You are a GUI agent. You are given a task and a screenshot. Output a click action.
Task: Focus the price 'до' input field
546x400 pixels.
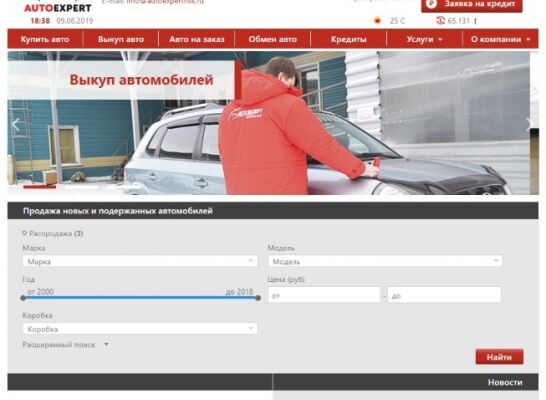[444, 295]
